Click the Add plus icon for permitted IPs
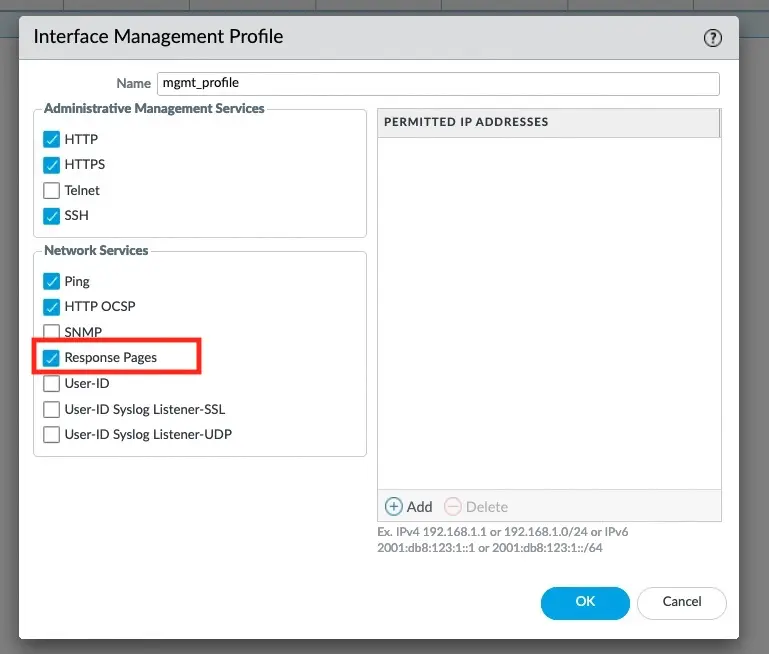769x654 pixels. [x=394, y=507]
